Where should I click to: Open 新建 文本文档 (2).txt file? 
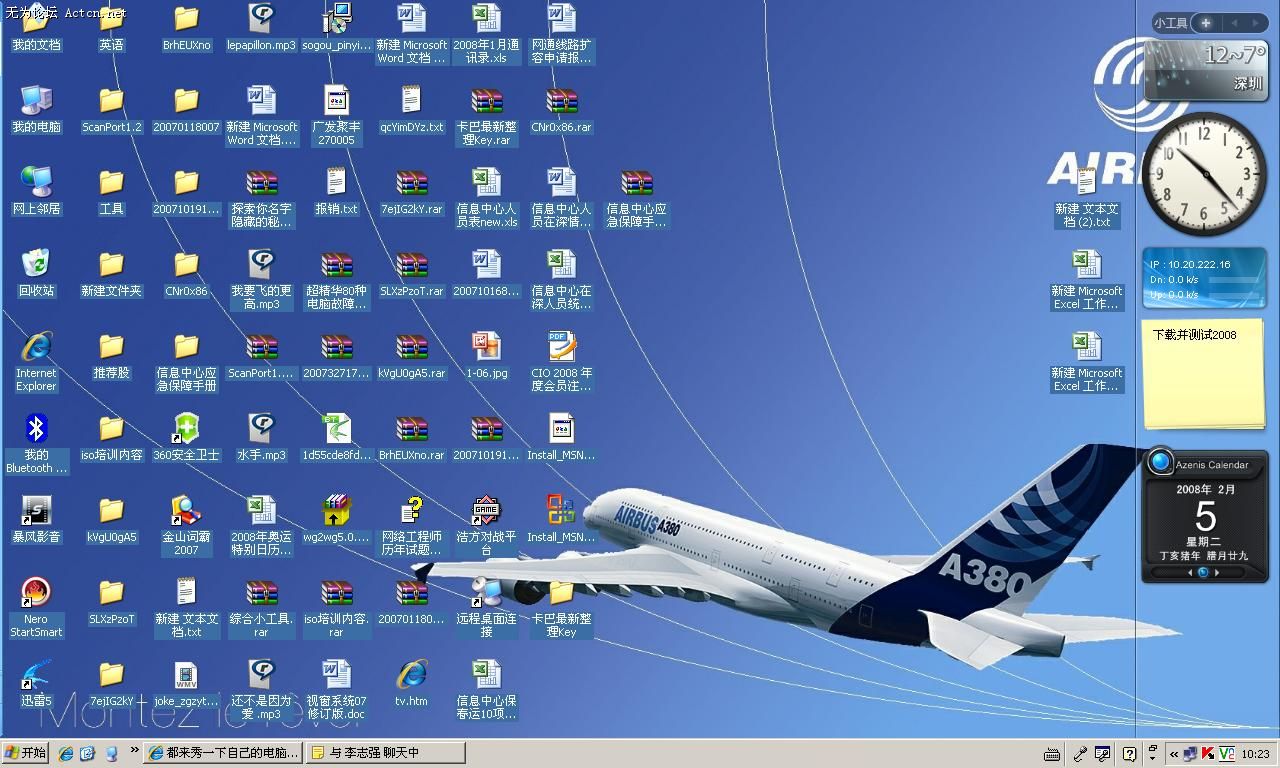1087,198
